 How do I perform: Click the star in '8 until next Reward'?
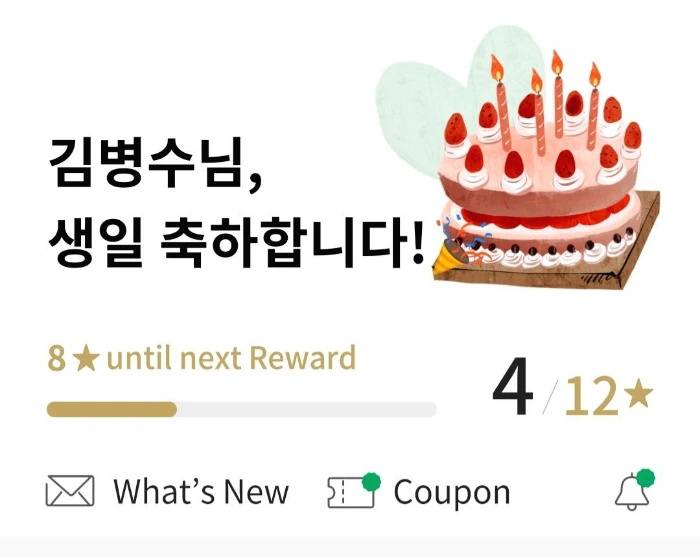86,359
